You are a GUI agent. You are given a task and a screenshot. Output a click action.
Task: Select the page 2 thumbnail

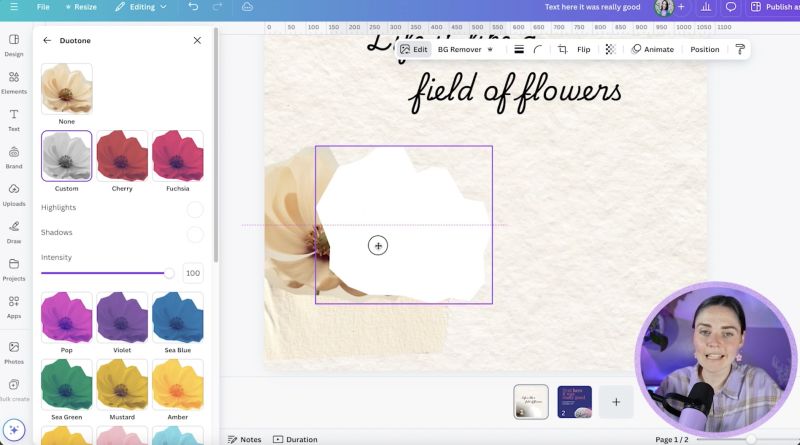point(574,402)
